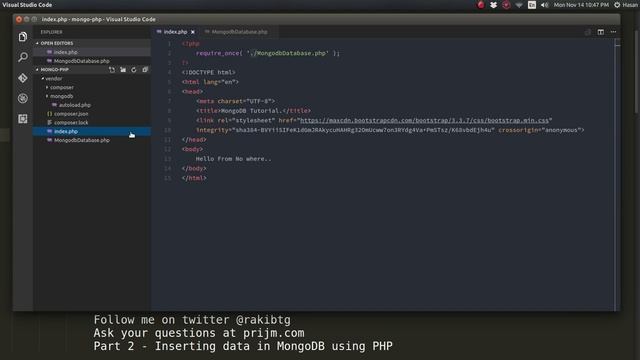
Task: Select index.php in the MONGO-PHP tree
Action: [92, 131]
